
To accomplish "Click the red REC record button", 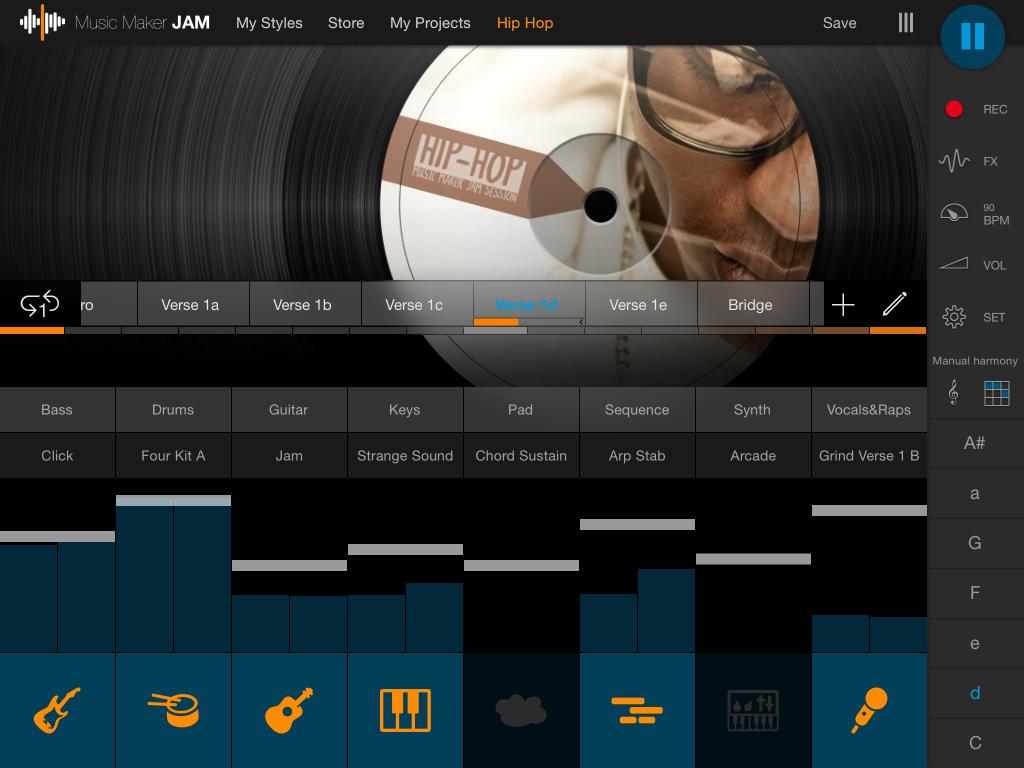I will (x=954, y=109).
